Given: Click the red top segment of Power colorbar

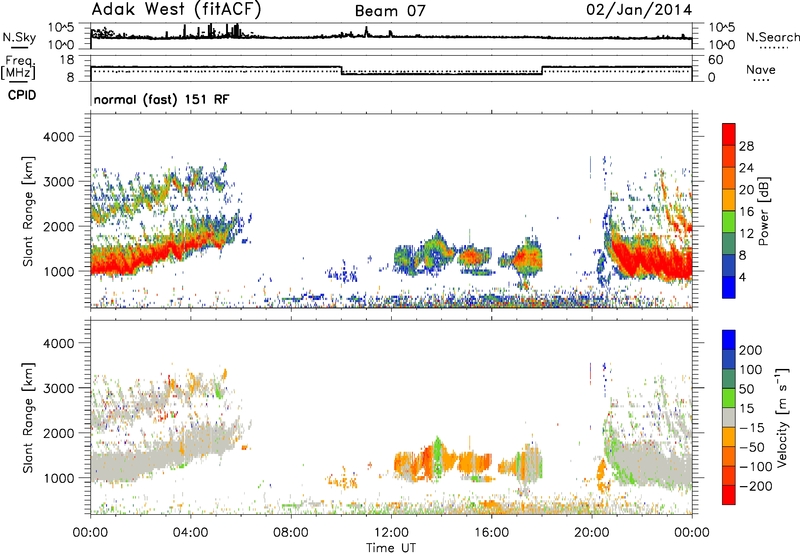Looking at the screenshot, I should click(729, 133).
